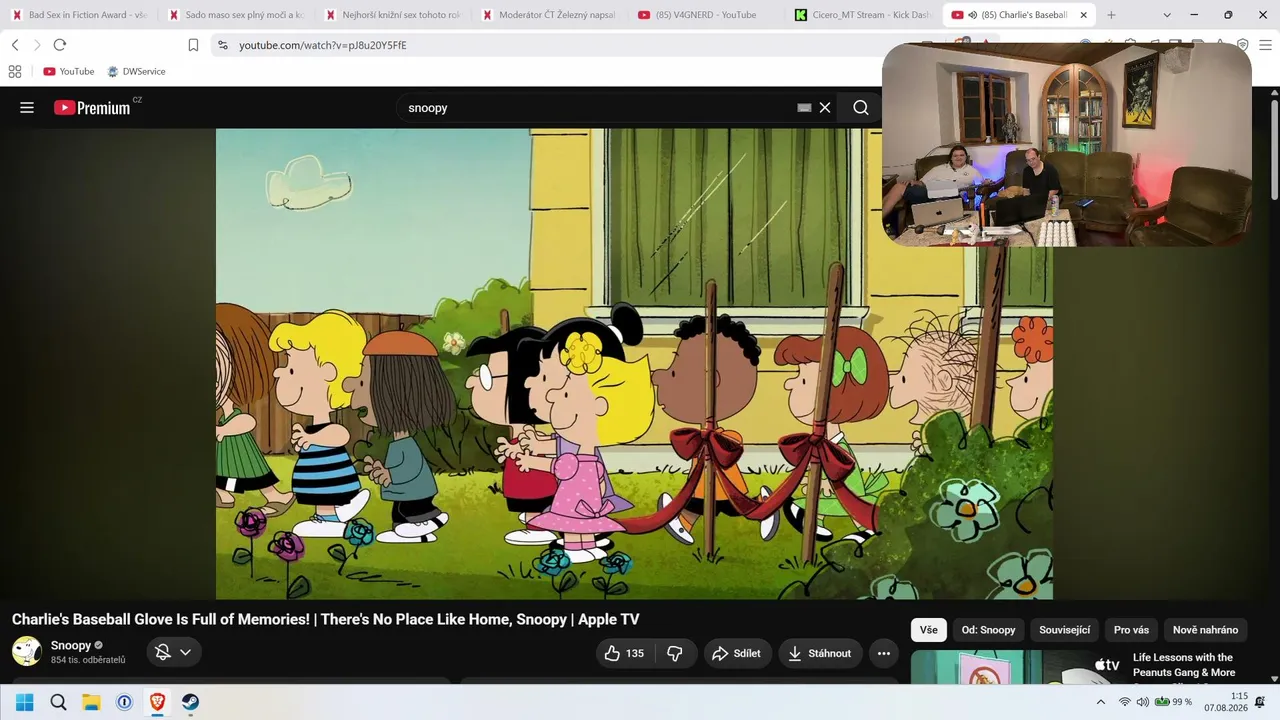Select the Související filter chip
This screenshot has width=1280, height=720.
(x=1064, y=630)
